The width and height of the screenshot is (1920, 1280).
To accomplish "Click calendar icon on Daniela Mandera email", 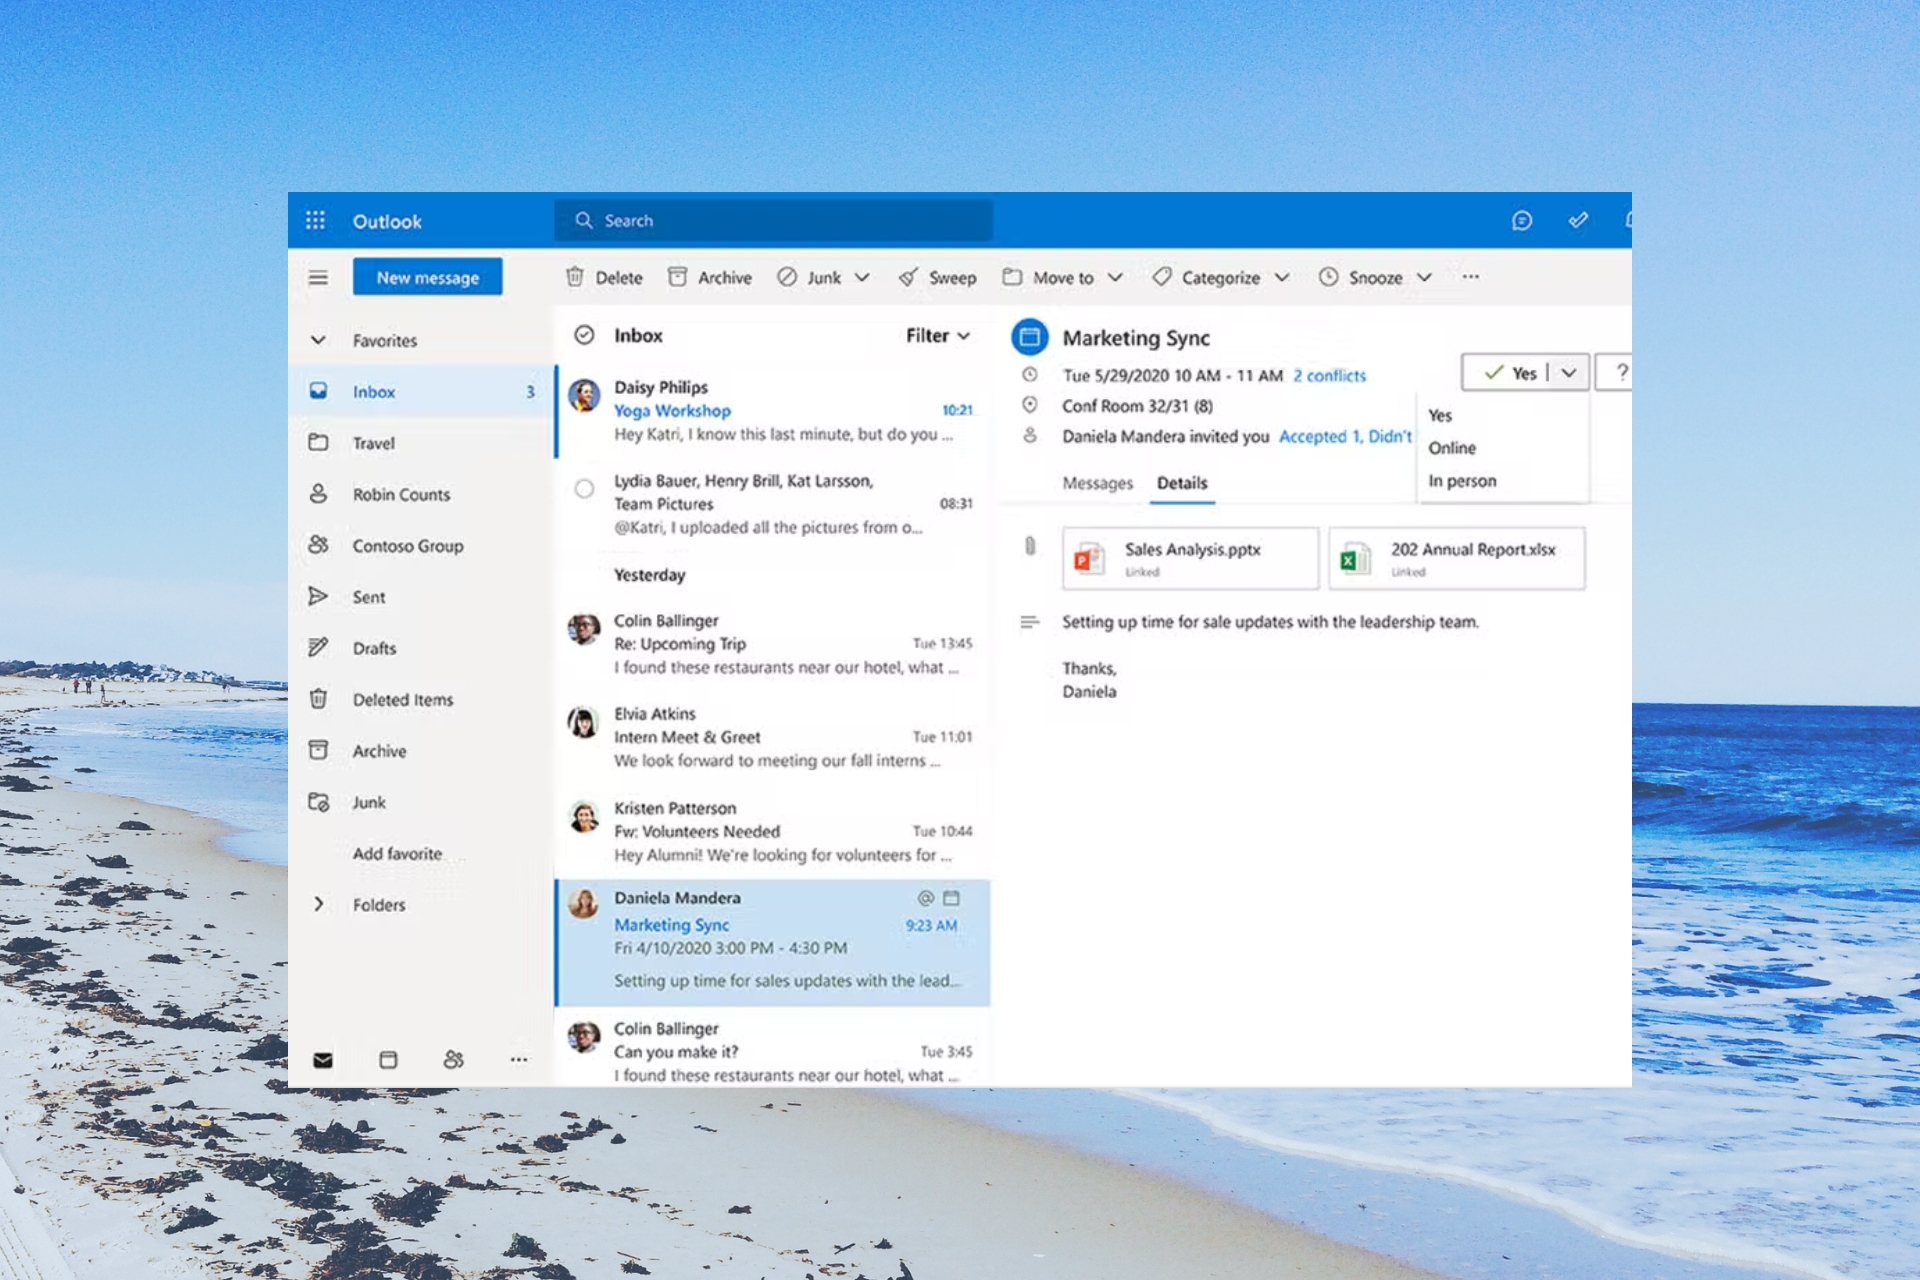I will point(951,898).
